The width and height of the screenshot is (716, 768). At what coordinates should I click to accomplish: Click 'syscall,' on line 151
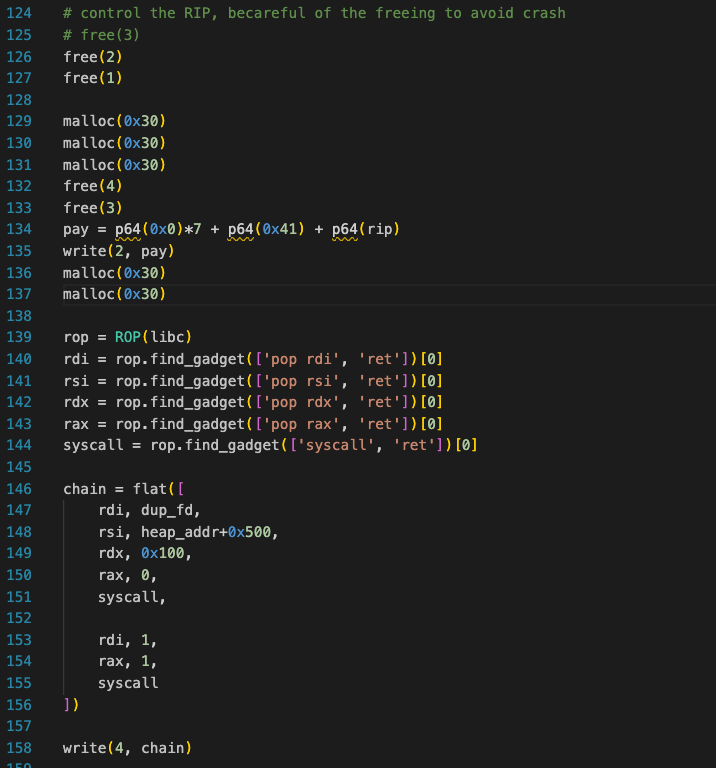pos(132,597)
